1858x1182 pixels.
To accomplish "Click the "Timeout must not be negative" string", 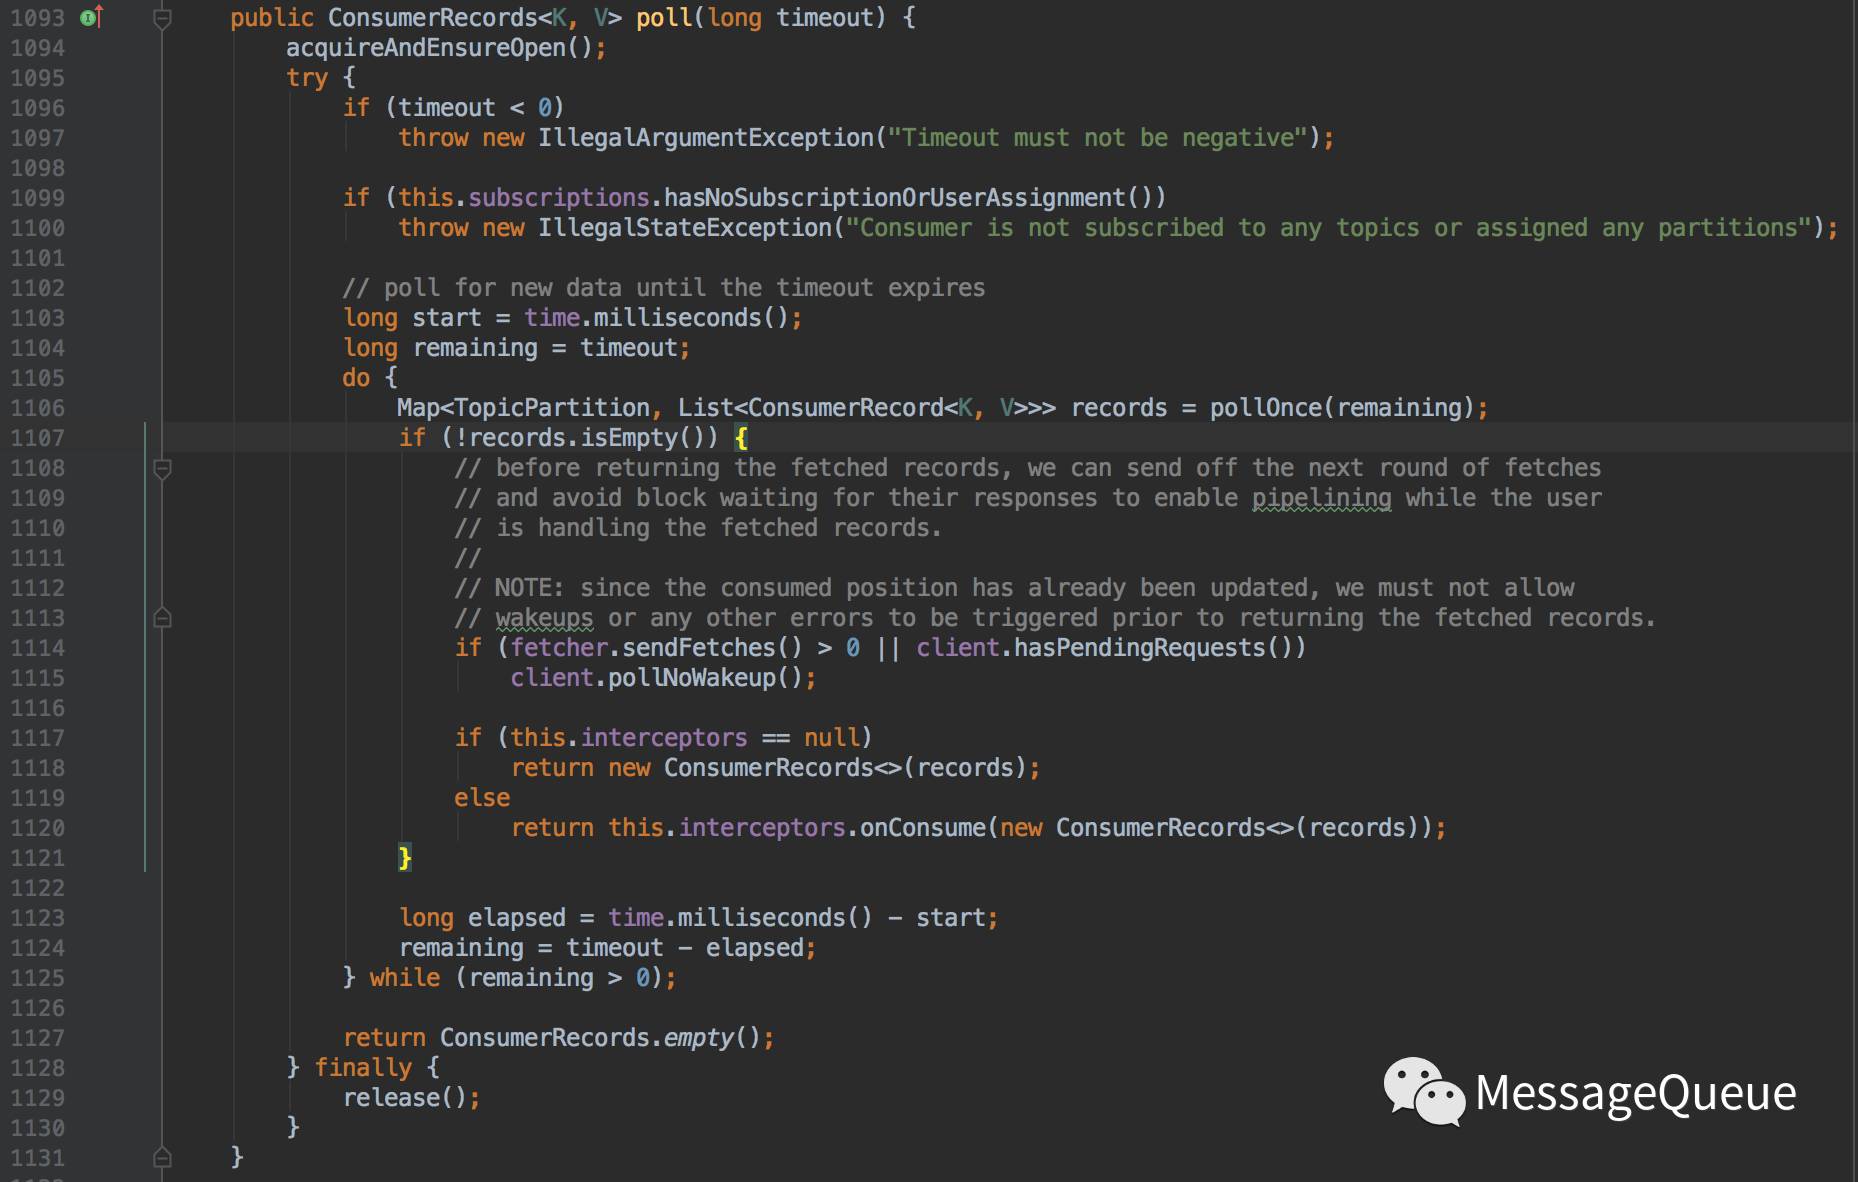I will [1098, 138].
